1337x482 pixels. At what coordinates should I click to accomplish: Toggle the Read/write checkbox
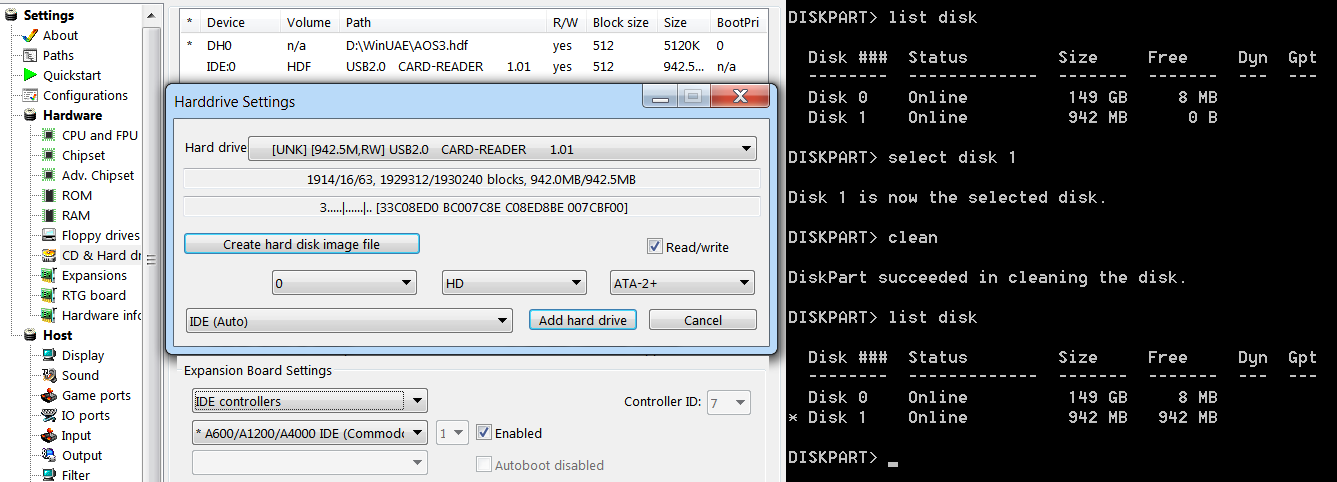tap(655, 246)
